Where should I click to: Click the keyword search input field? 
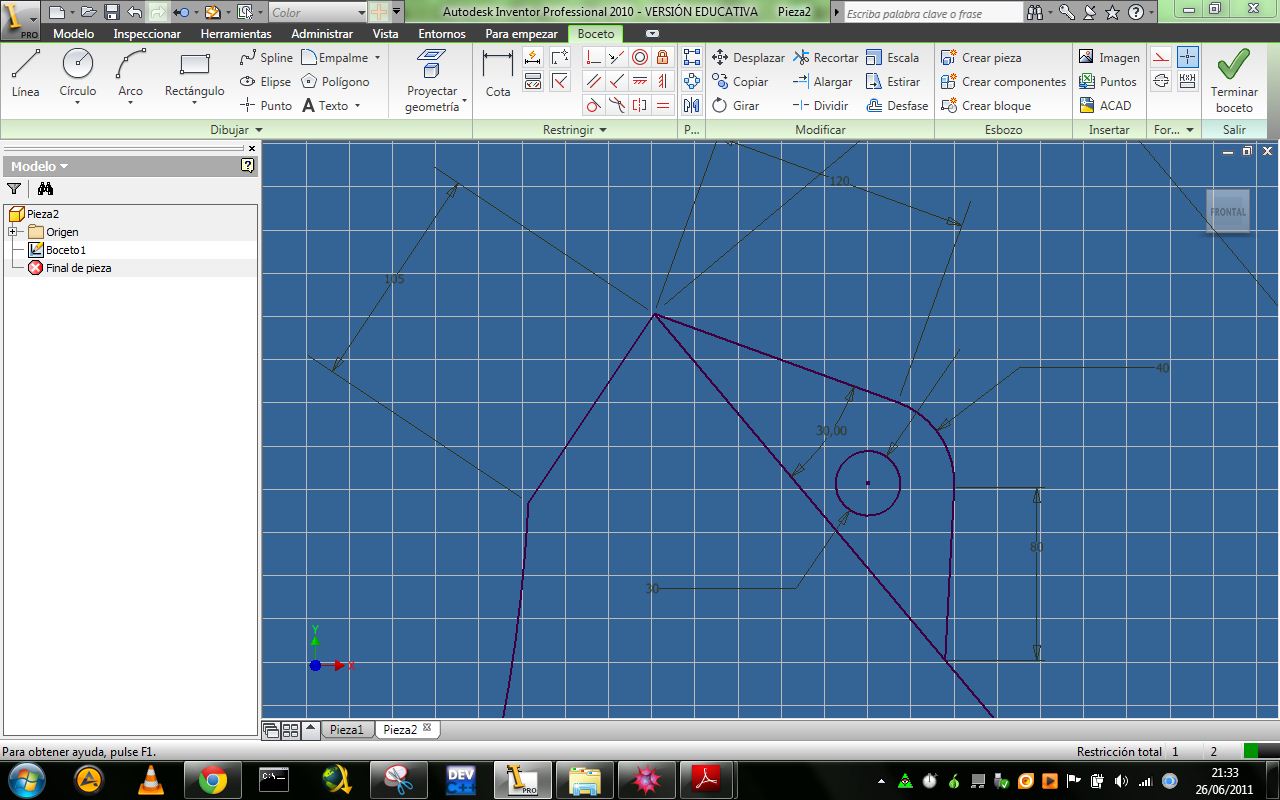click(x=932, y=14)
